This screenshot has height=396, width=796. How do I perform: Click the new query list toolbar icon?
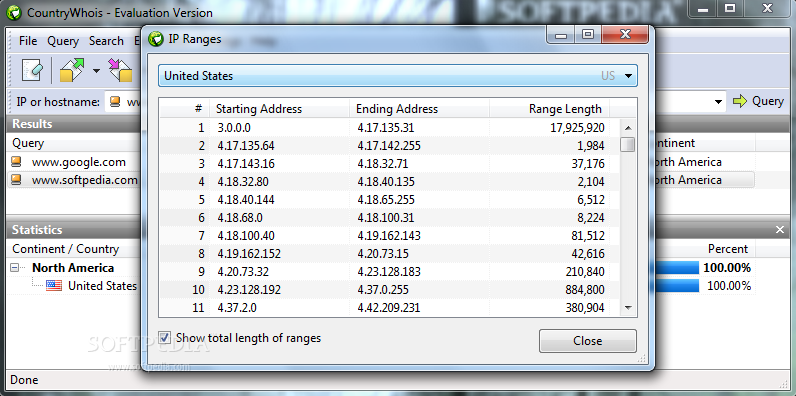pyautogui.click(x=32, y=70)
